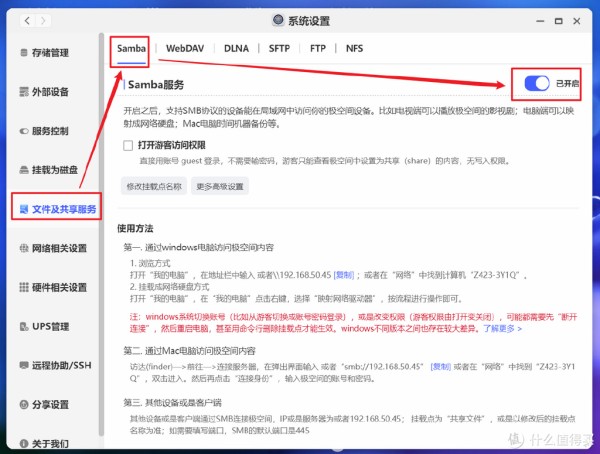Viewport: 600px width, 454px height.
Task: Open the SFTP tab
Action: tap(280, 47)
